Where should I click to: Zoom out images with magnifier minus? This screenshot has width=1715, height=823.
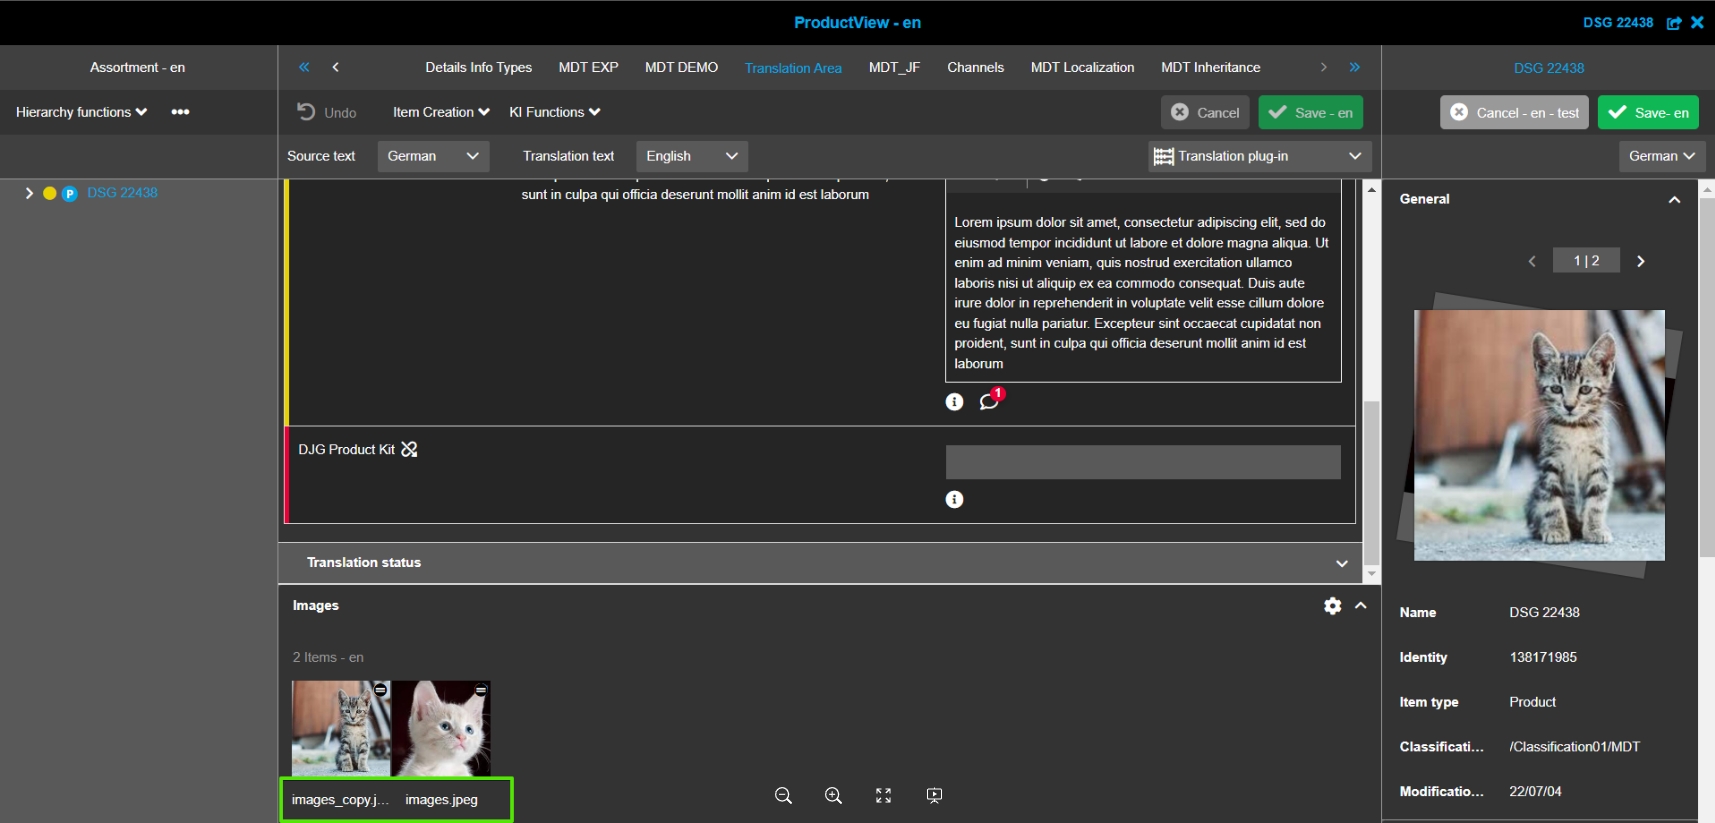point(783,796)
